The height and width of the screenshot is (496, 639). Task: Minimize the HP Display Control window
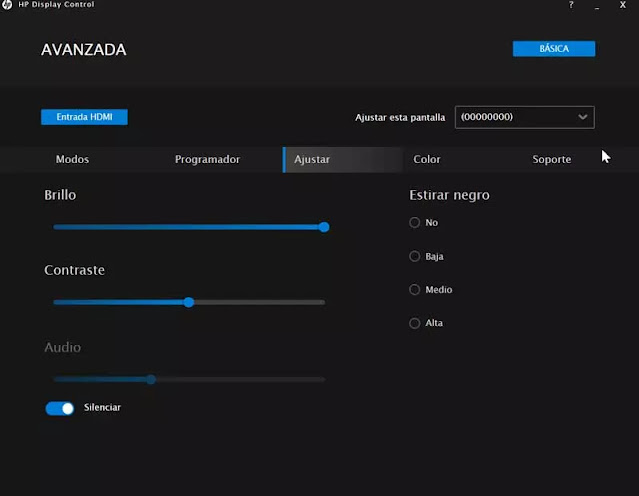pyautogui.click(x=597, y=6)
